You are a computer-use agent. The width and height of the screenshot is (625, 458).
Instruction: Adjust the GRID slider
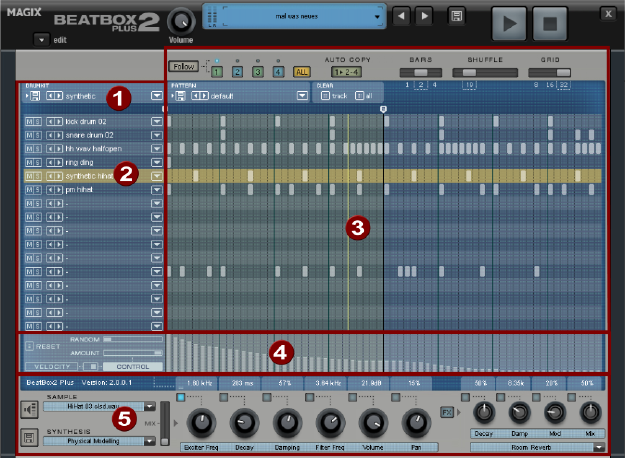point(550,73)
